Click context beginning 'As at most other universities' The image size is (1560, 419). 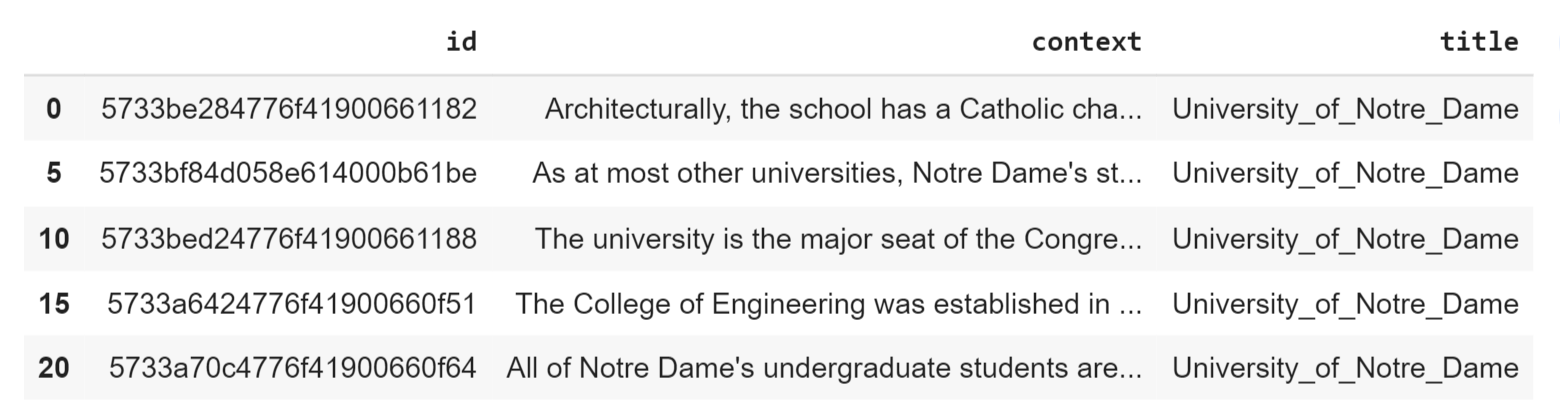point(837,173)
